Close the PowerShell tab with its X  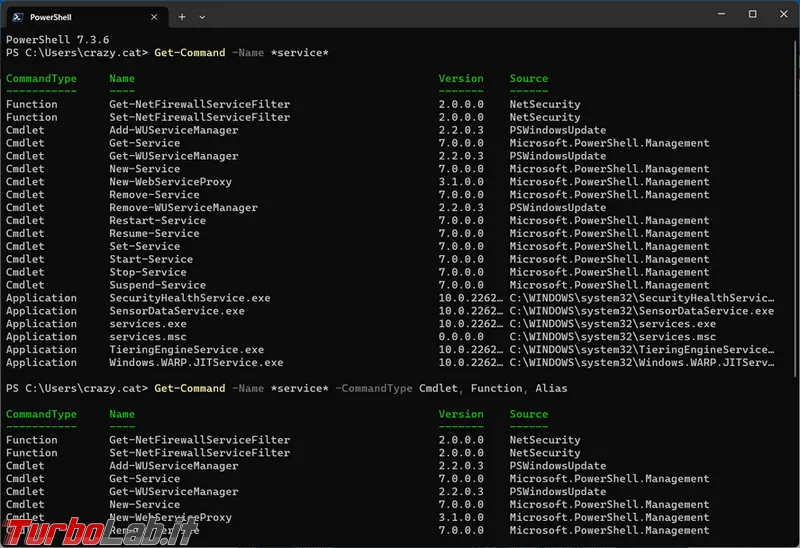[x=154, y=17]
